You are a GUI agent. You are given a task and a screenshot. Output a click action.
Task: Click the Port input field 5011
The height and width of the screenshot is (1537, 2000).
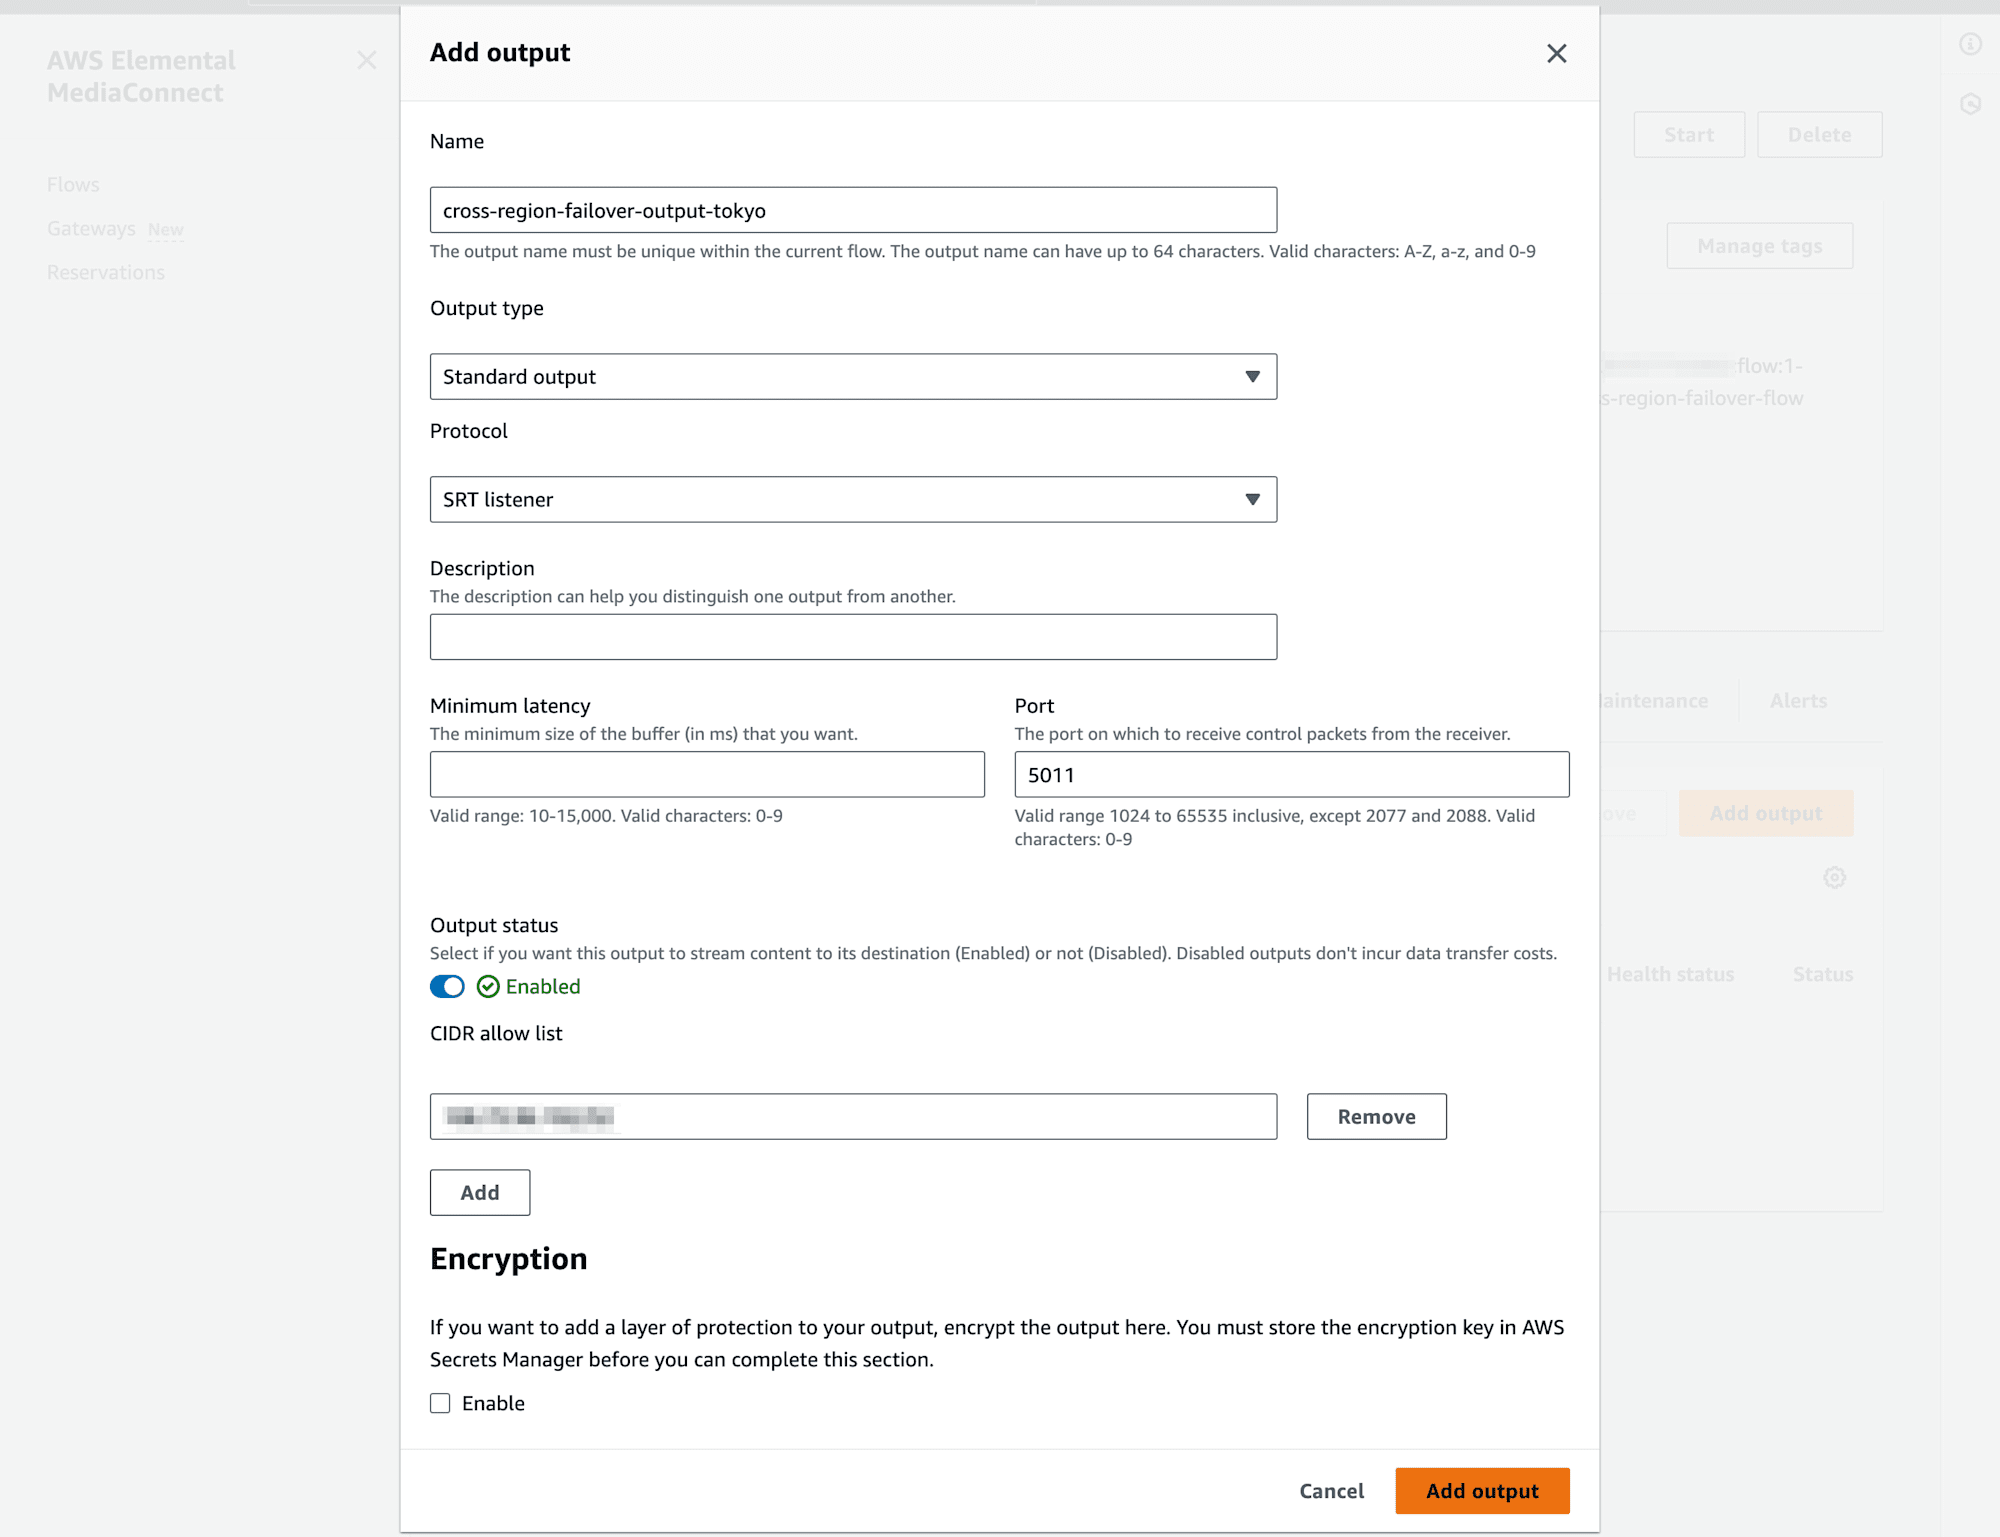[x=1291, y=773]
